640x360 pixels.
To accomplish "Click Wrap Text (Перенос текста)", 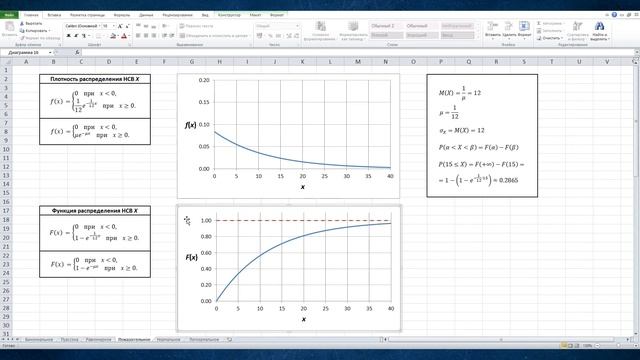I will [x=196, y=26].
